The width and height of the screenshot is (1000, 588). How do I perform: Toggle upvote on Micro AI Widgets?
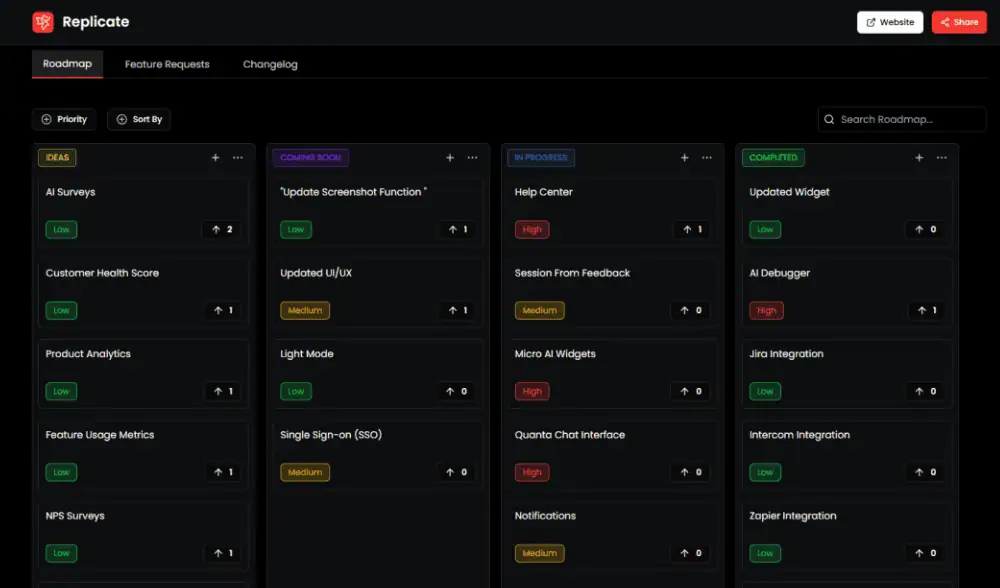coord(691,392)
